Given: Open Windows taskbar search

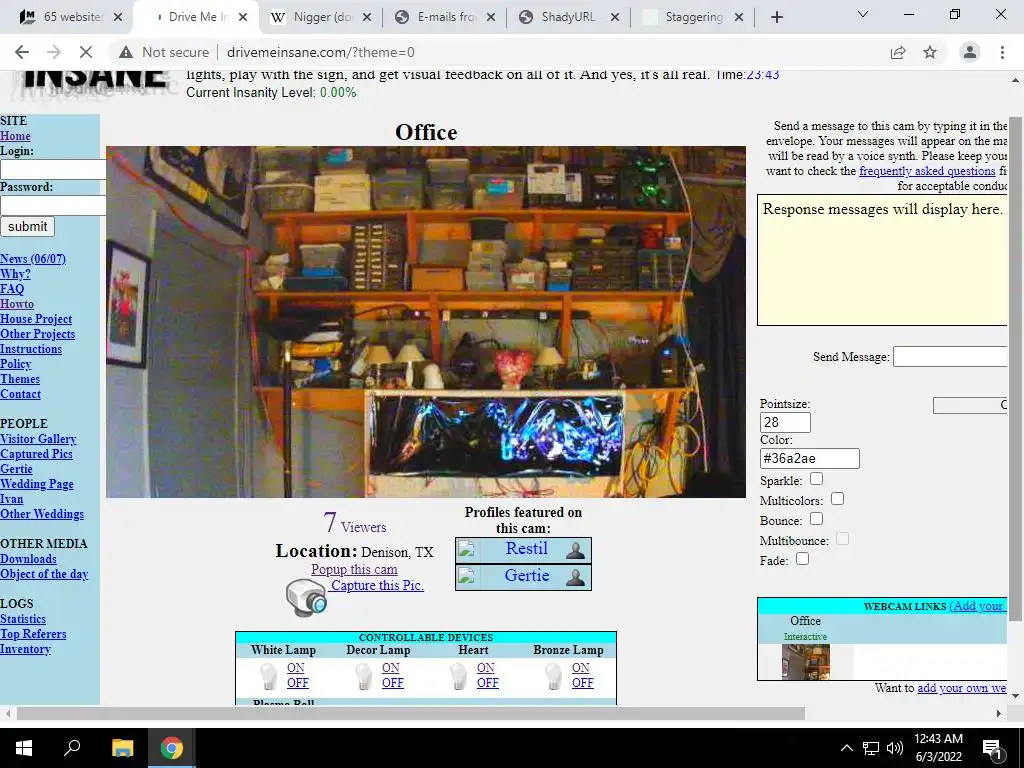Looking at the screenshot, I should click(x=72, y=748).
